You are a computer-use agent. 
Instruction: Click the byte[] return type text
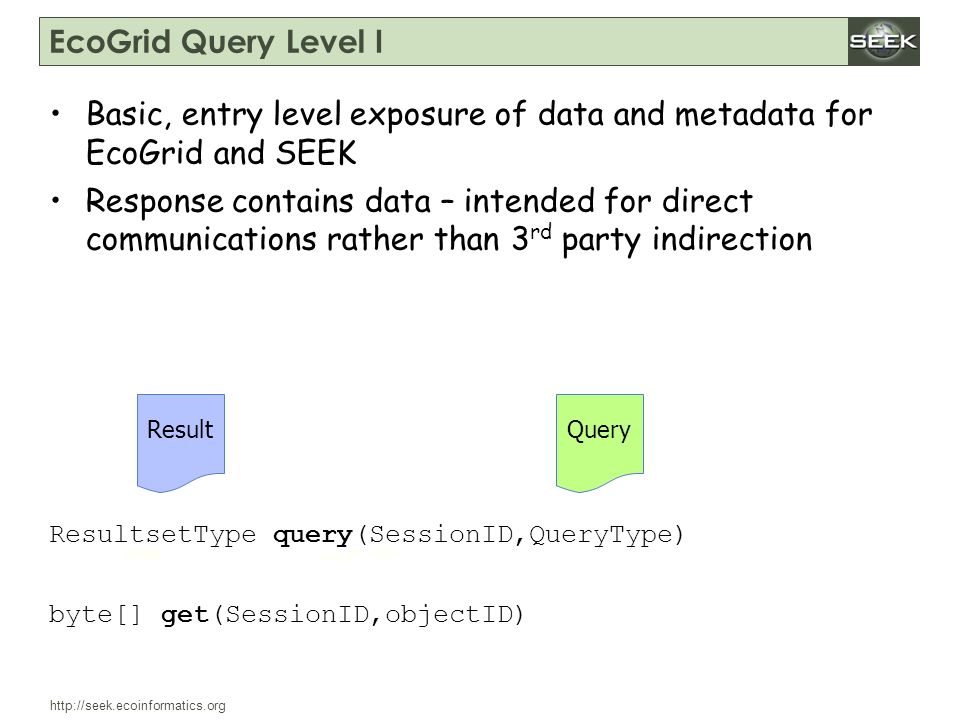(95, 614)
